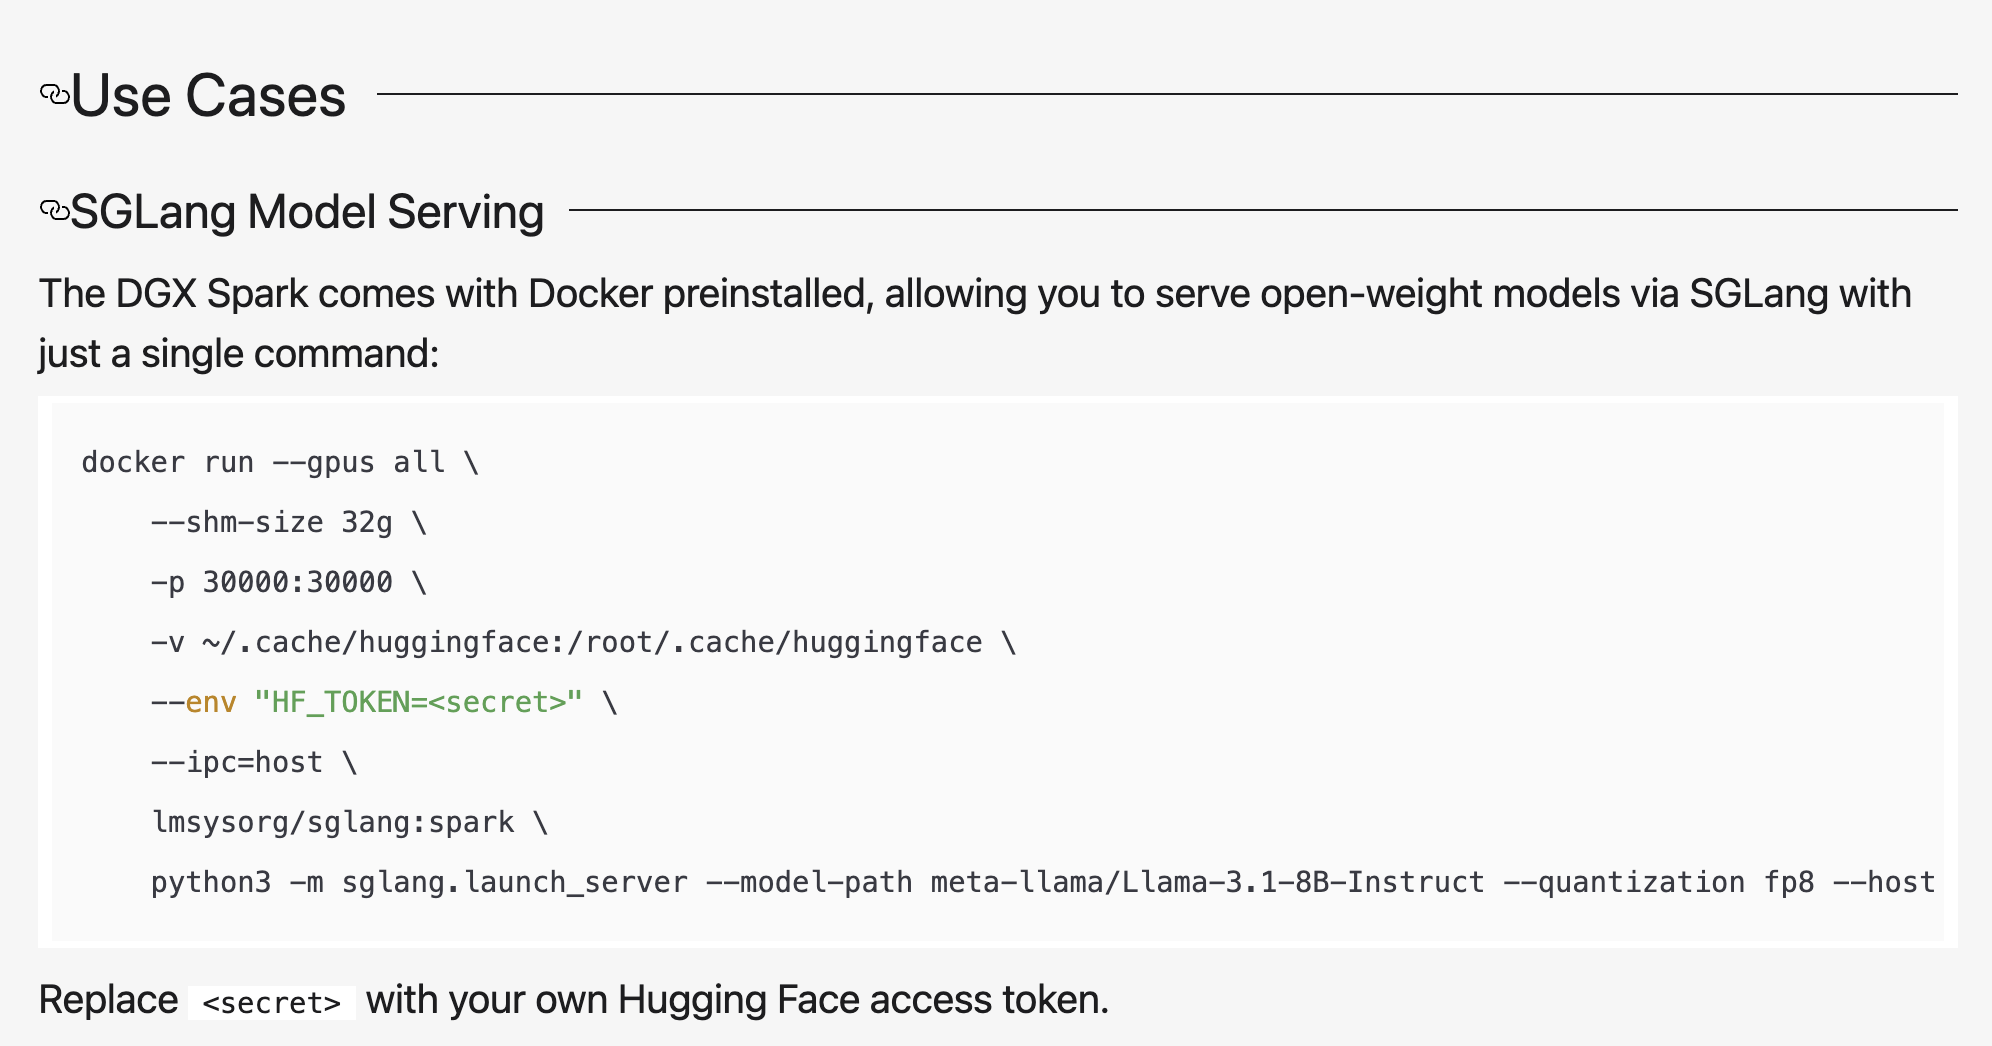Click 'just a single command:' paragraph text
The image size is (1992, 1046).
click(239, 354)
